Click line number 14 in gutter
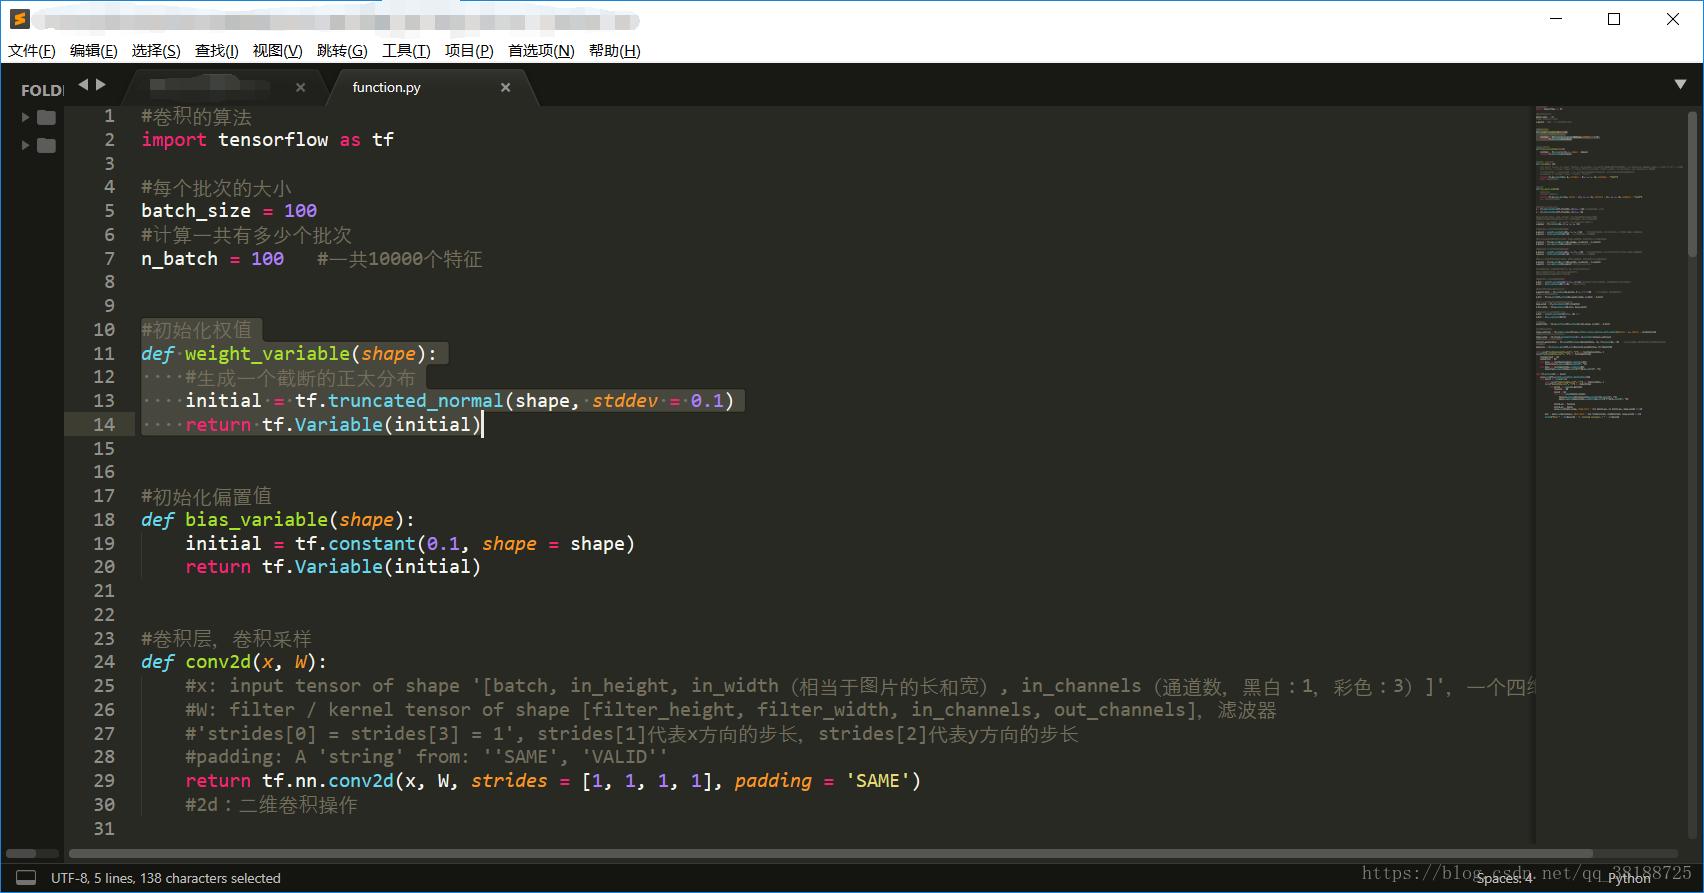The width and height of the screenshot is (1704, 893). click(x=104, y=424)
